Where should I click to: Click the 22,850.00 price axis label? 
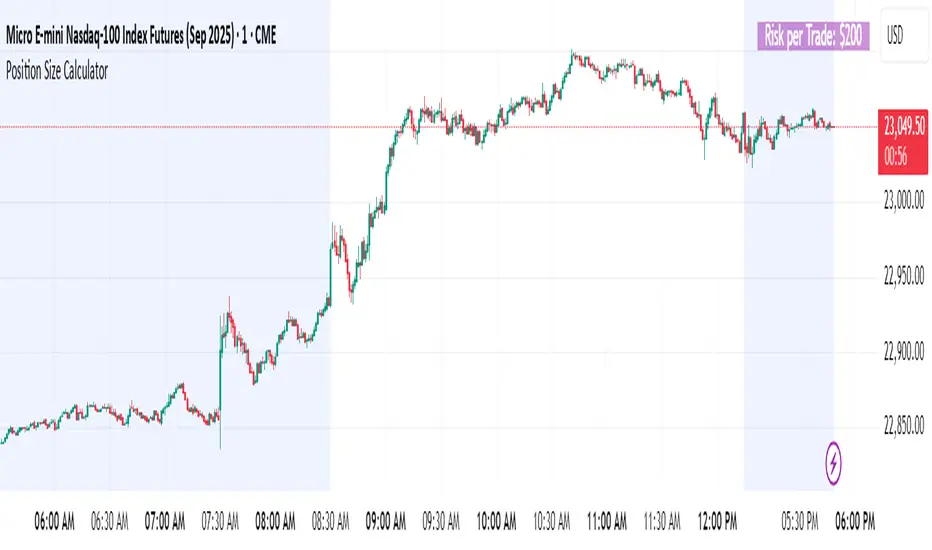coord(903,427)
